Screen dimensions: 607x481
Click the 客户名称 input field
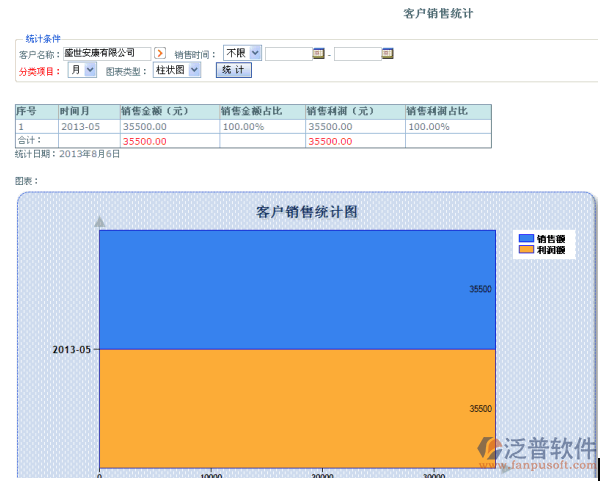[x=106, y=53]
